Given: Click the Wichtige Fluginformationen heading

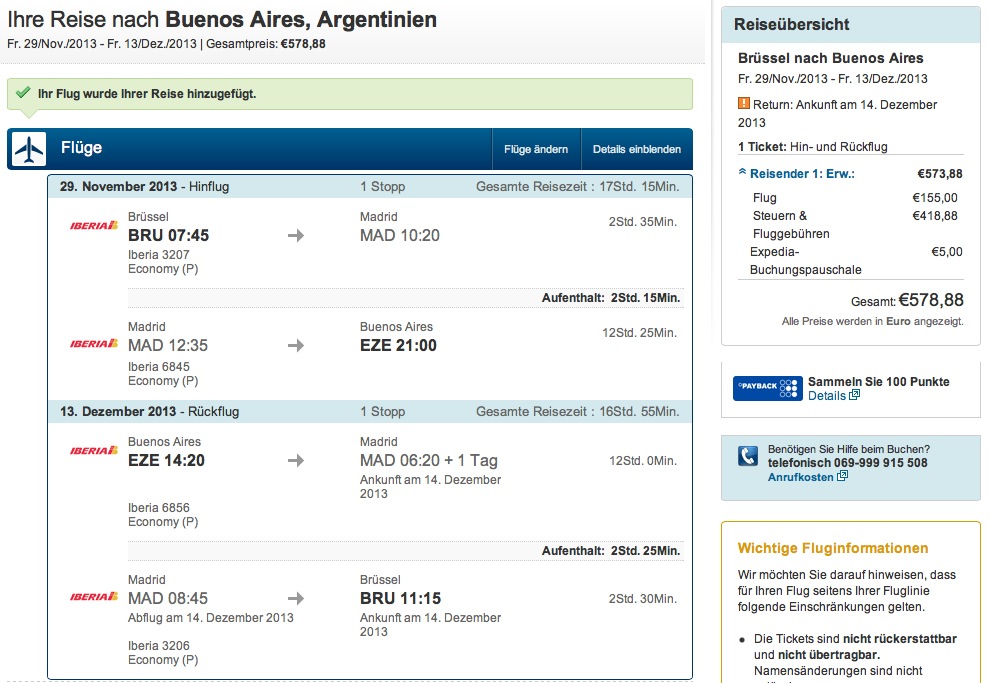Looking at the screenshot, I should 833,548.
